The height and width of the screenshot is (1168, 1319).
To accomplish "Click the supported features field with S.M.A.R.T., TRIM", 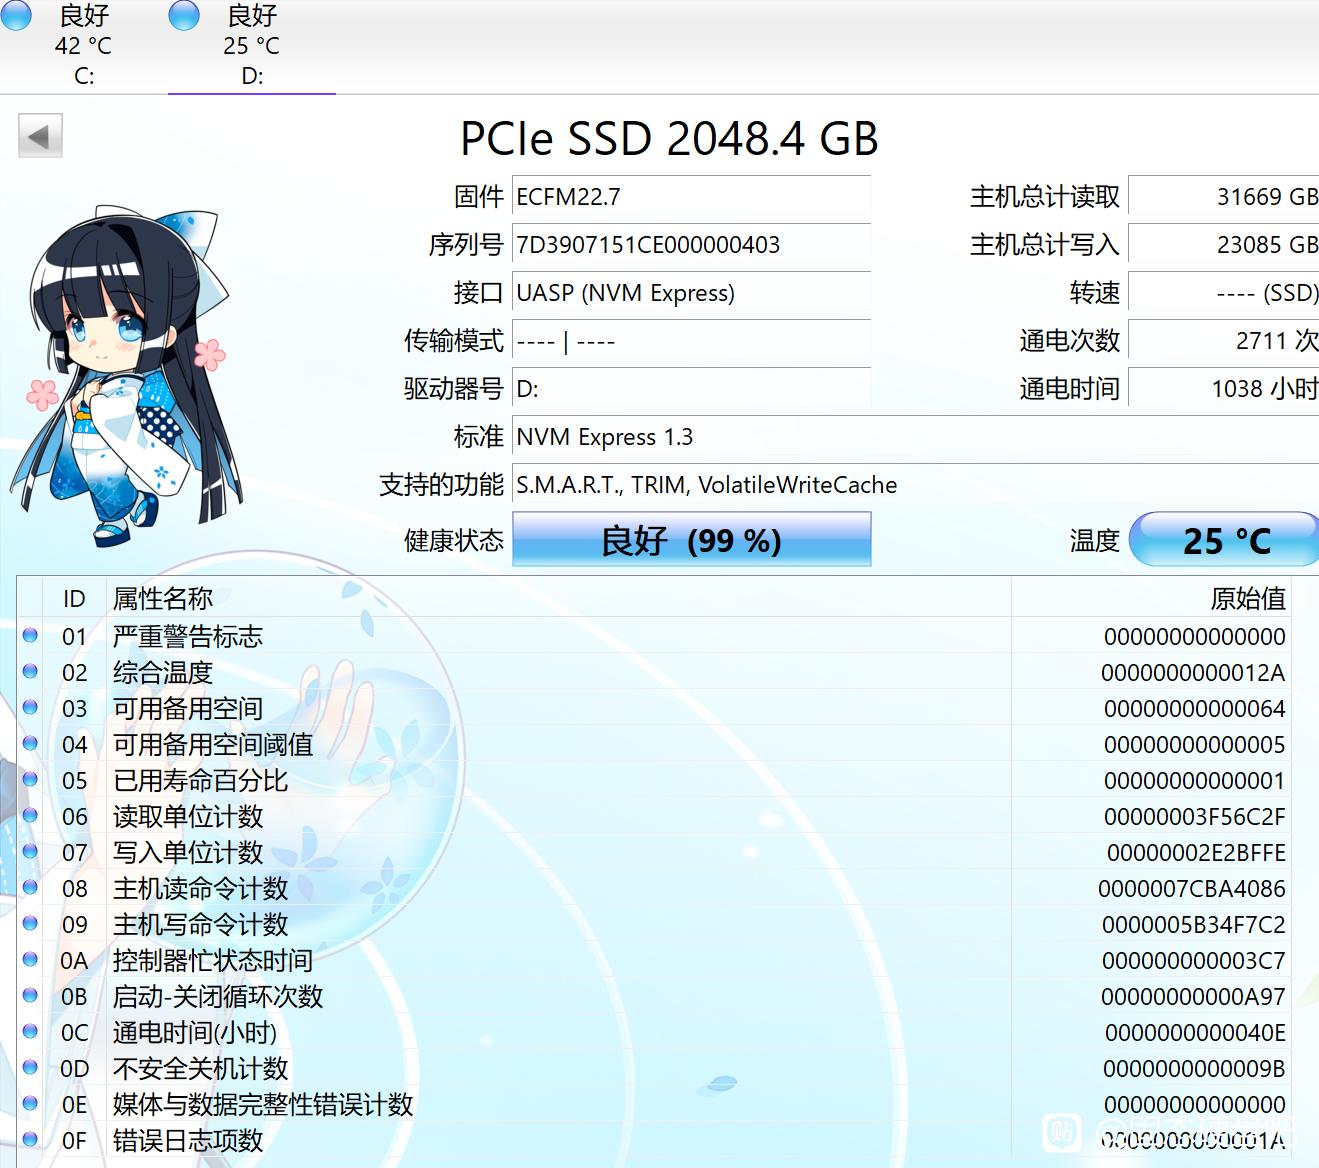I will click(915, 485).
